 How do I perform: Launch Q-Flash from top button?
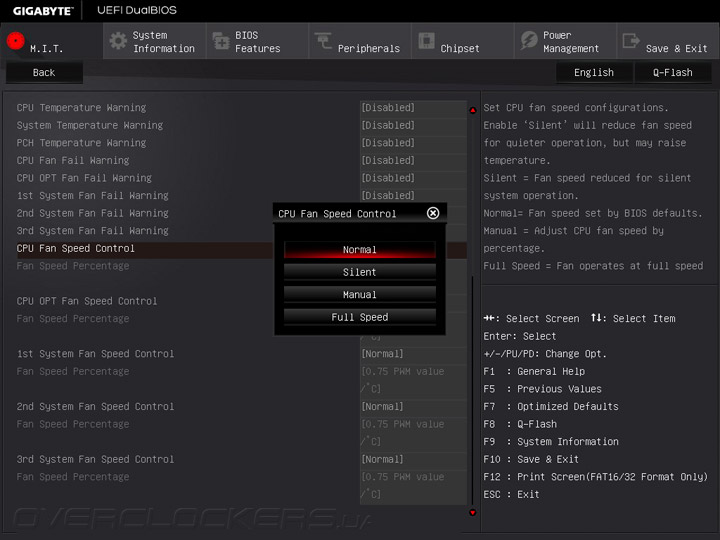click(x=673, y=73)
